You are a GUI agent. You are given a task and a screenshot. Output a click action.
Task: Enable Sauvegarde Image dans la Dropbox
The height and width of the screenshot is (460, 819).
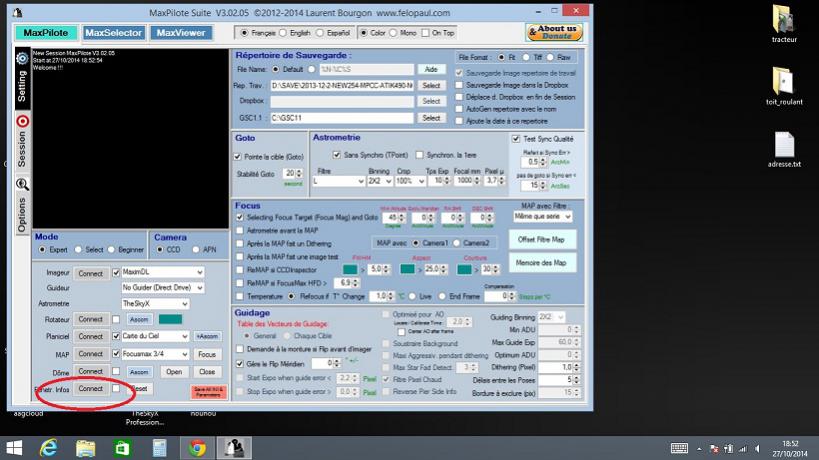pyautogui.click(x=459, y=85)
